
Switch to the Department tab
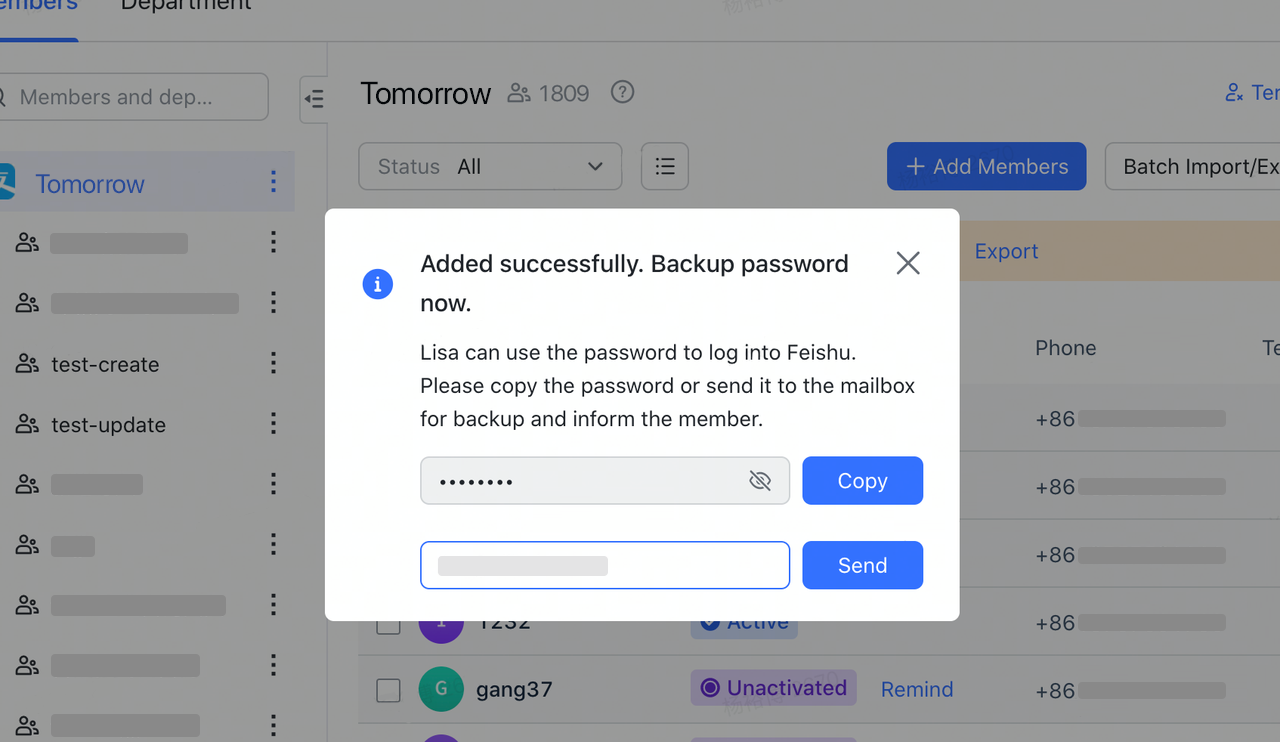[185, 6]
